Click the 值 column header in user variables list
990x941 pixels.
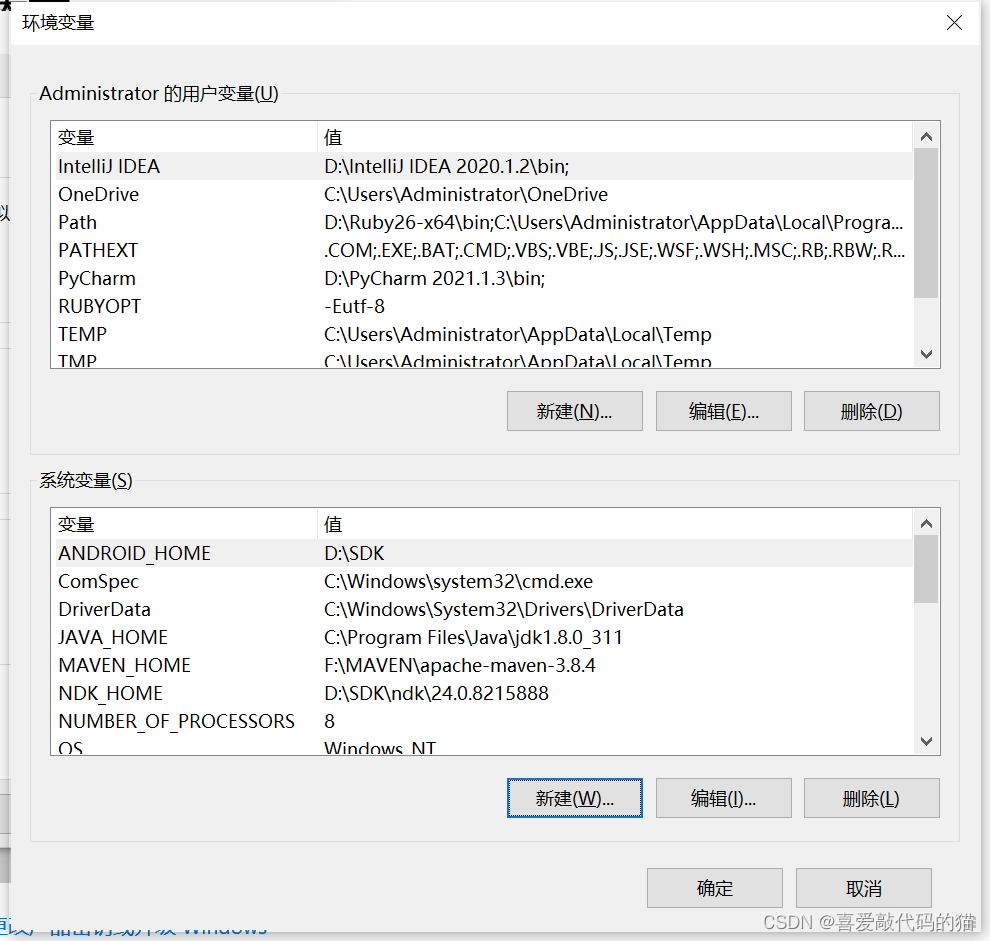point(614,137)
